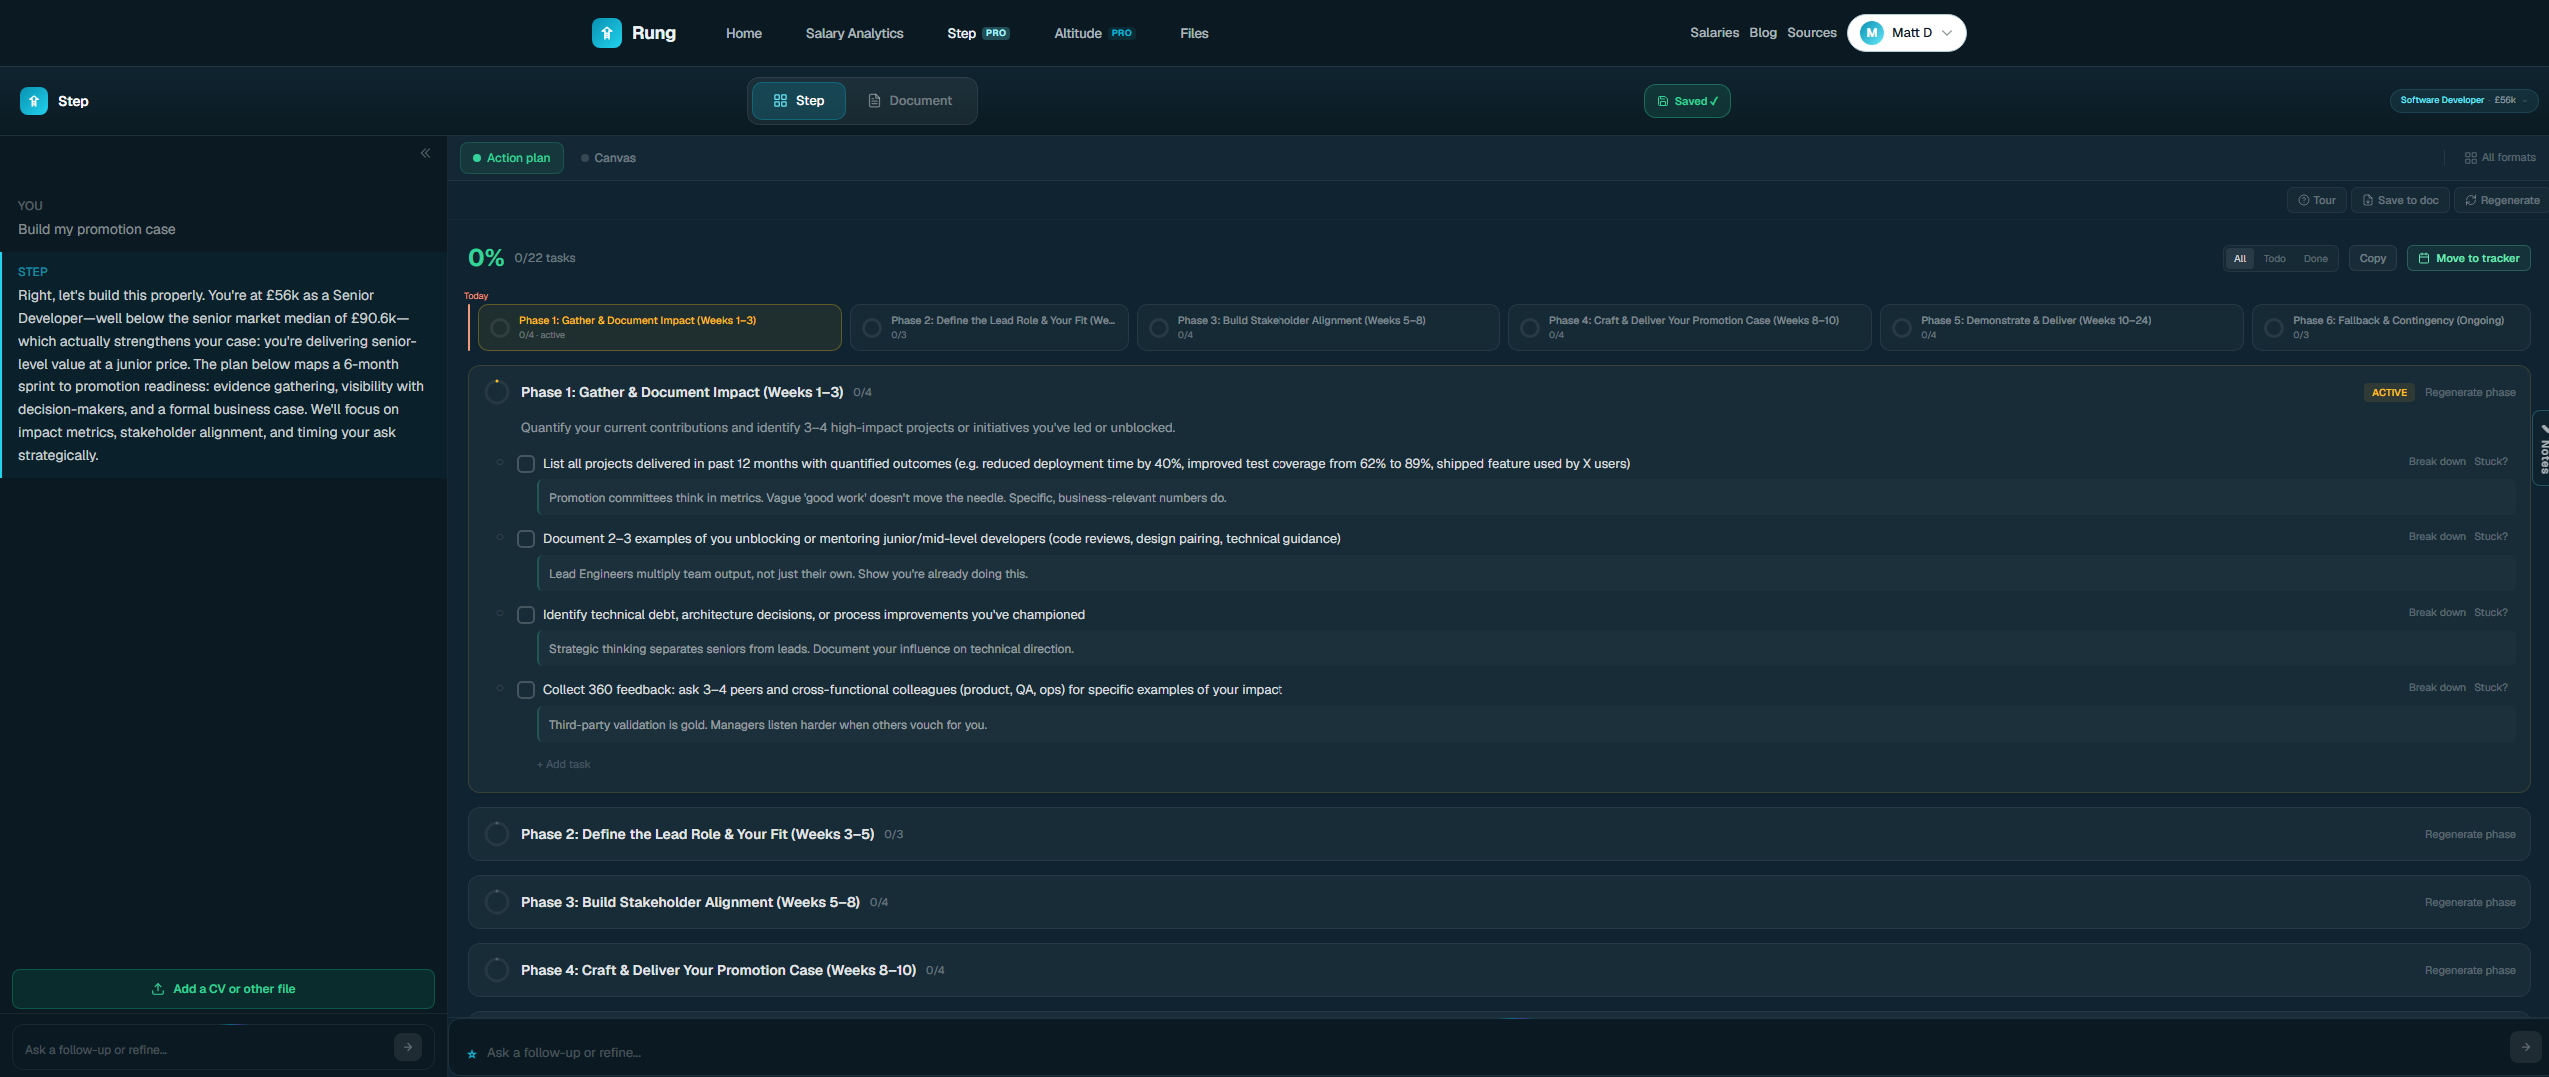Click the Phase 3 progress ring in list

[x=497, y=902]
